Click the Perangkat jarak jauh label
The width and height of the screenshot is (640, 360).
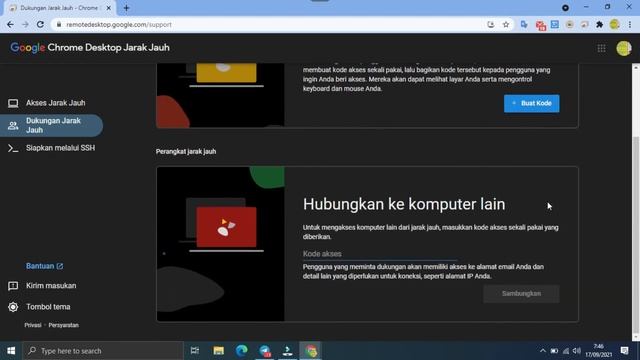click(186, 151)
